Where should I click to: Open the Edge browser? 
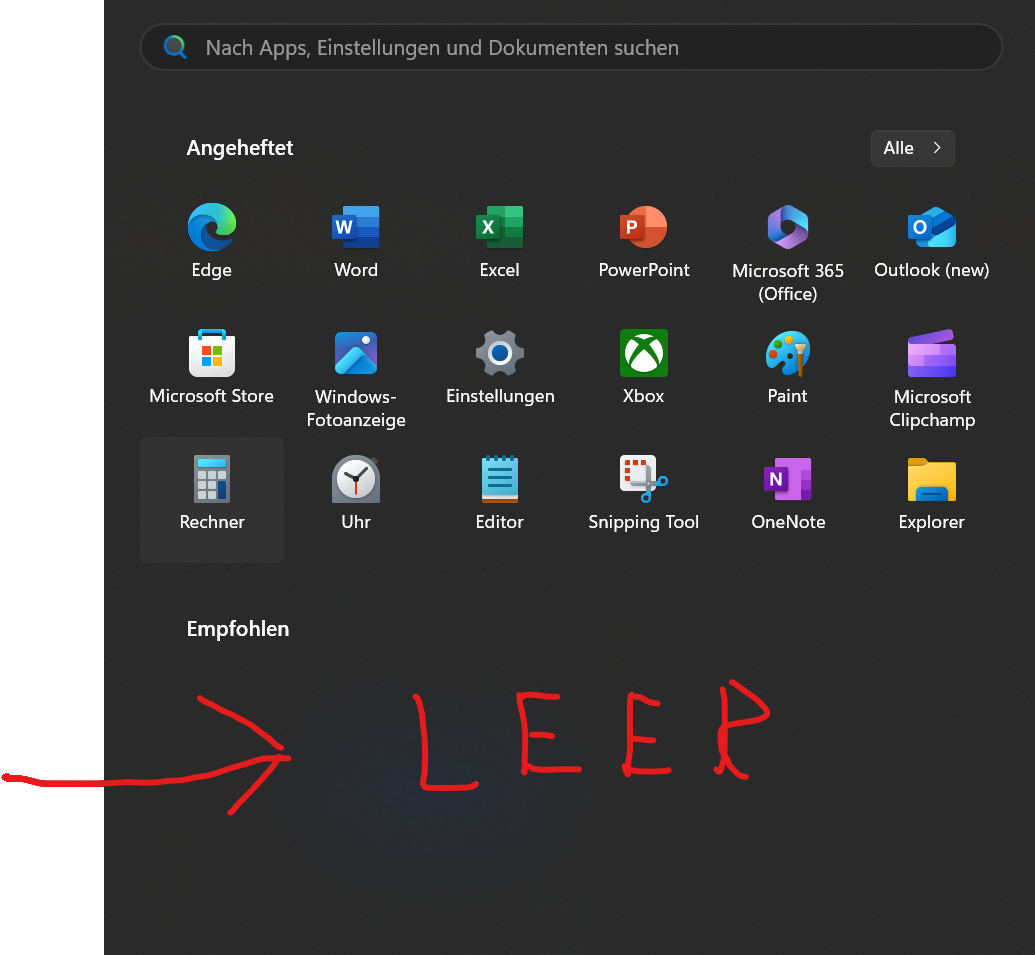click(x=212, y=241)
